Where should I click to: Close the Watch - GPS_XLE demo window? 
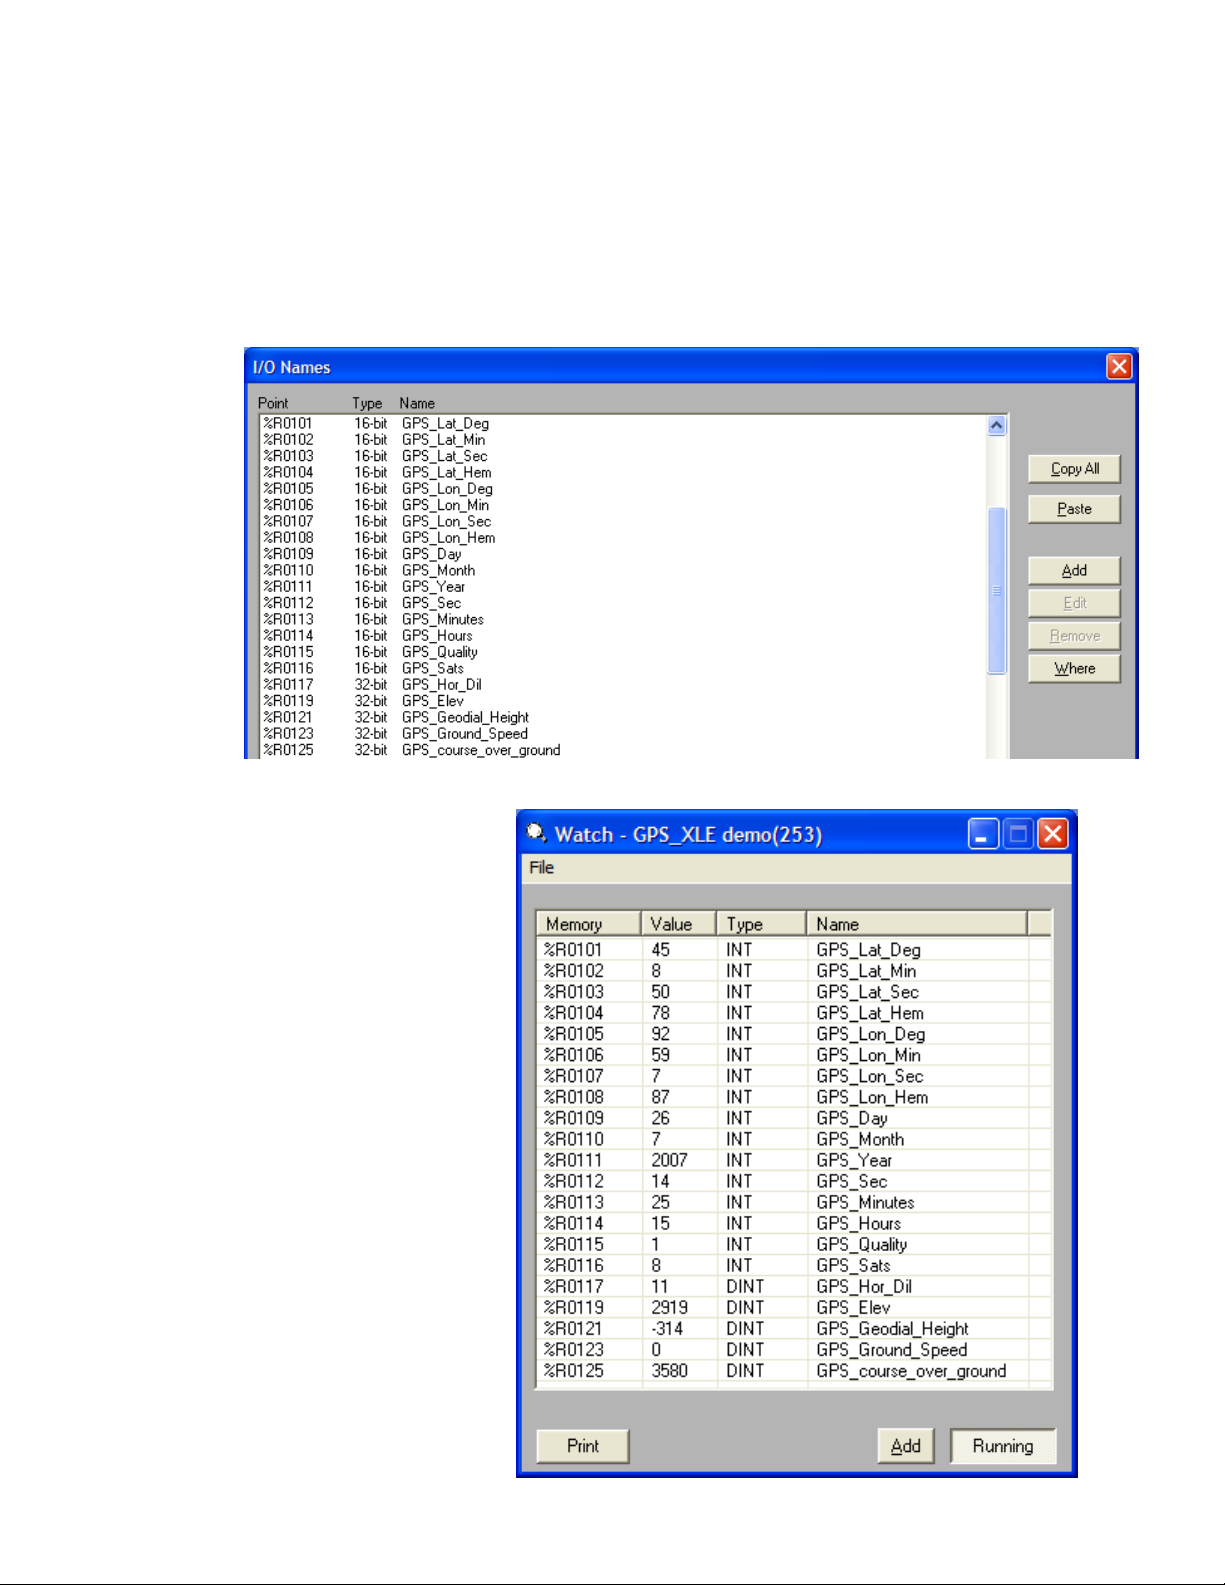(1053, 834)
